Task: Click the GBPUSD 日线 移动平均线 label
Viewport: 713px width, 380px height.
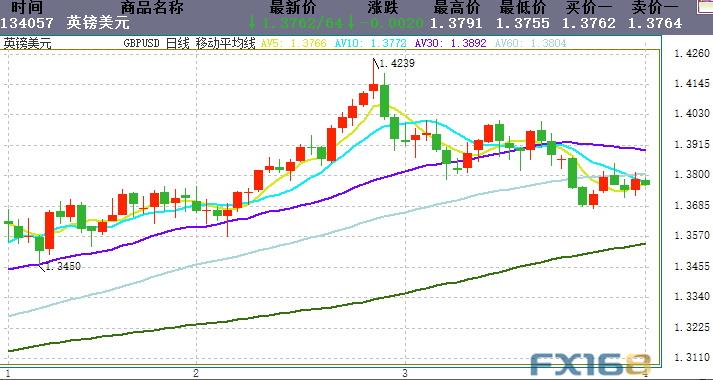Action: coord(189,44)
